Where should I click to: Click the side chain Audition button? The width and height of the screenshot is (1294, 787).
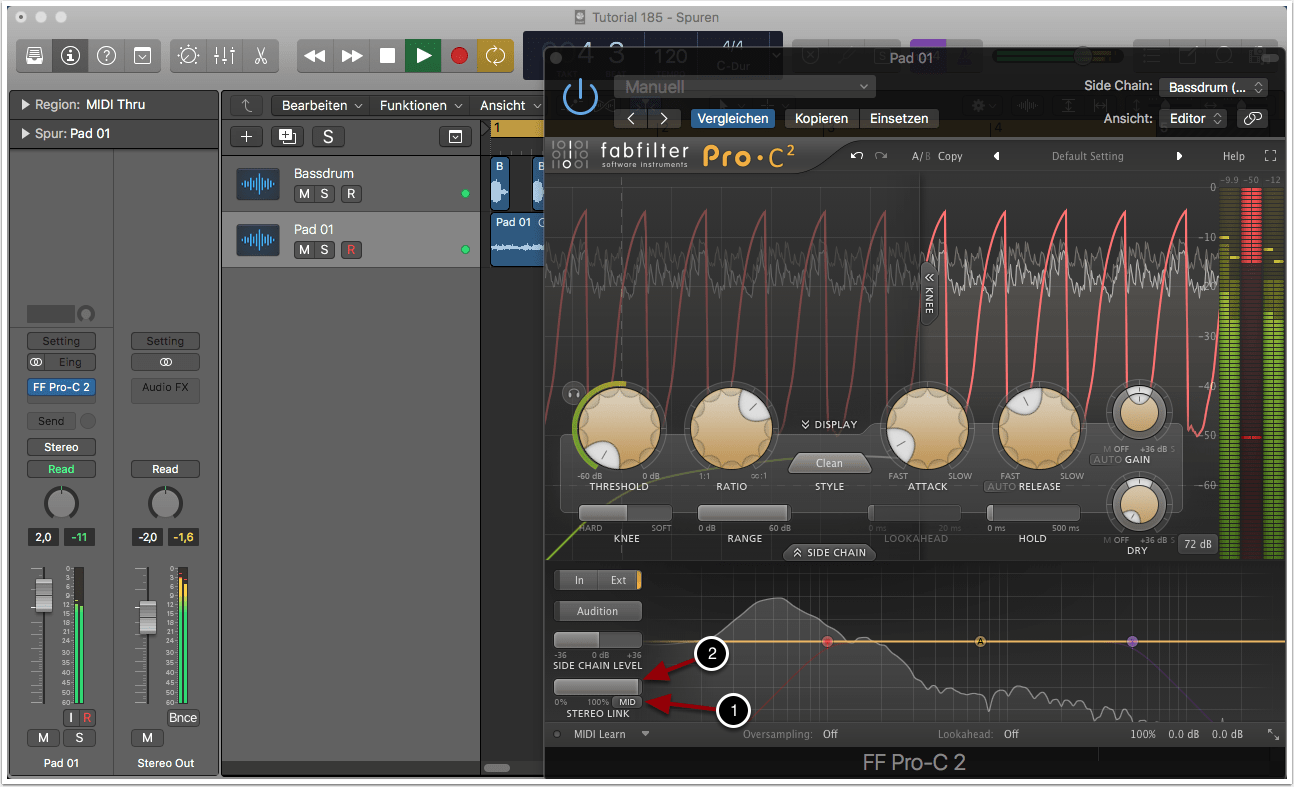click(x=597, y=611)
